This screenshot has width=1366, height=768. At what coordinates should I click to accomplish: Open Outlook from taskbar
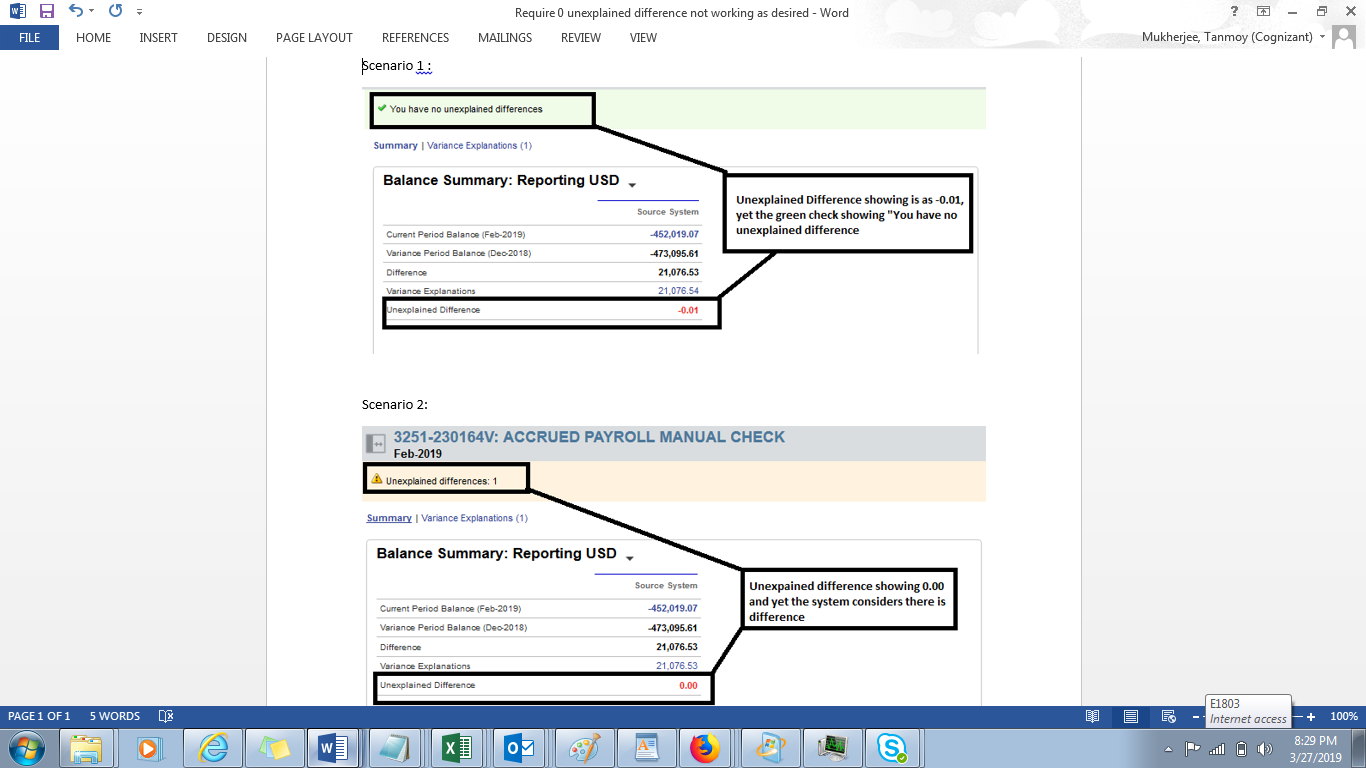[519, 748]
